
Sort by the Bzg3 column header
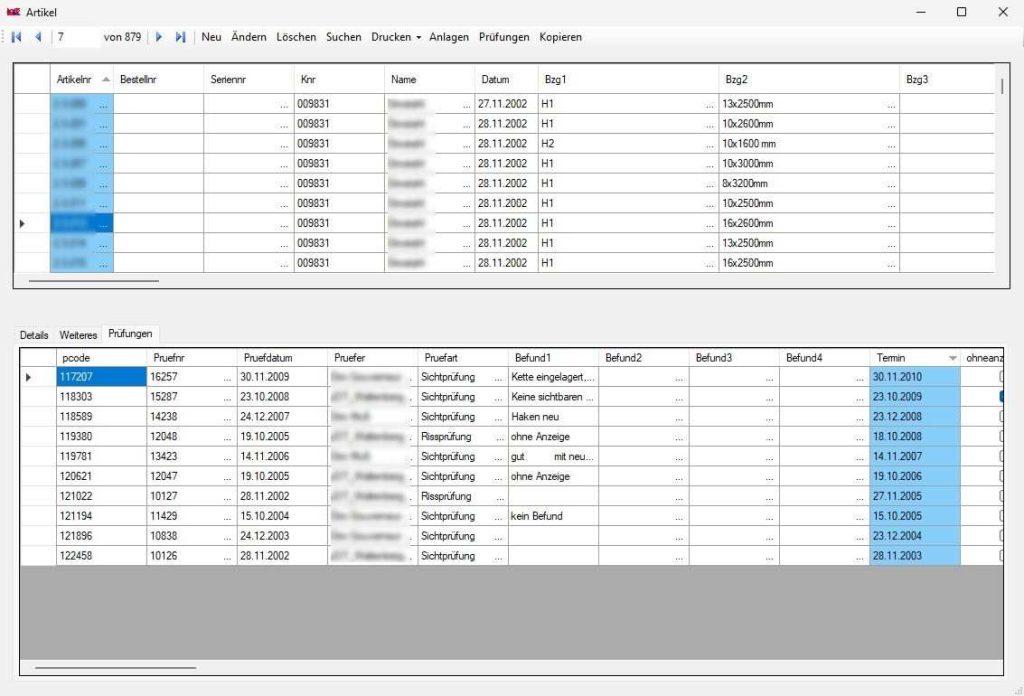947,80
